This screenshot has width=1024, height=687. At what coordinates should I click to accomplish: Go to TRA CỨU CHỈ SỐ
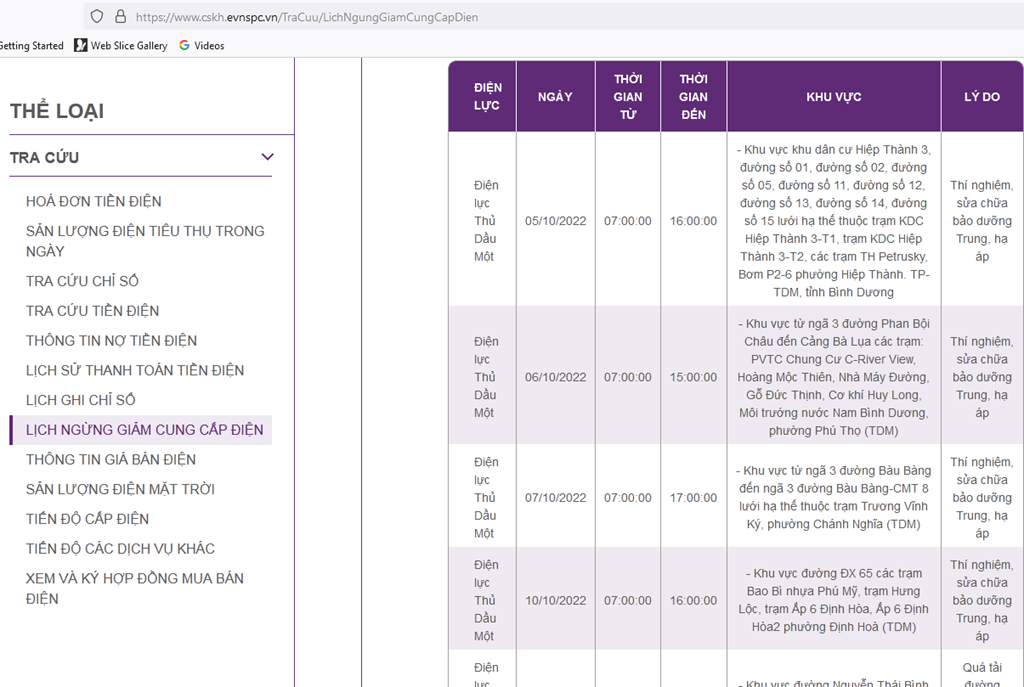[82, 281]
